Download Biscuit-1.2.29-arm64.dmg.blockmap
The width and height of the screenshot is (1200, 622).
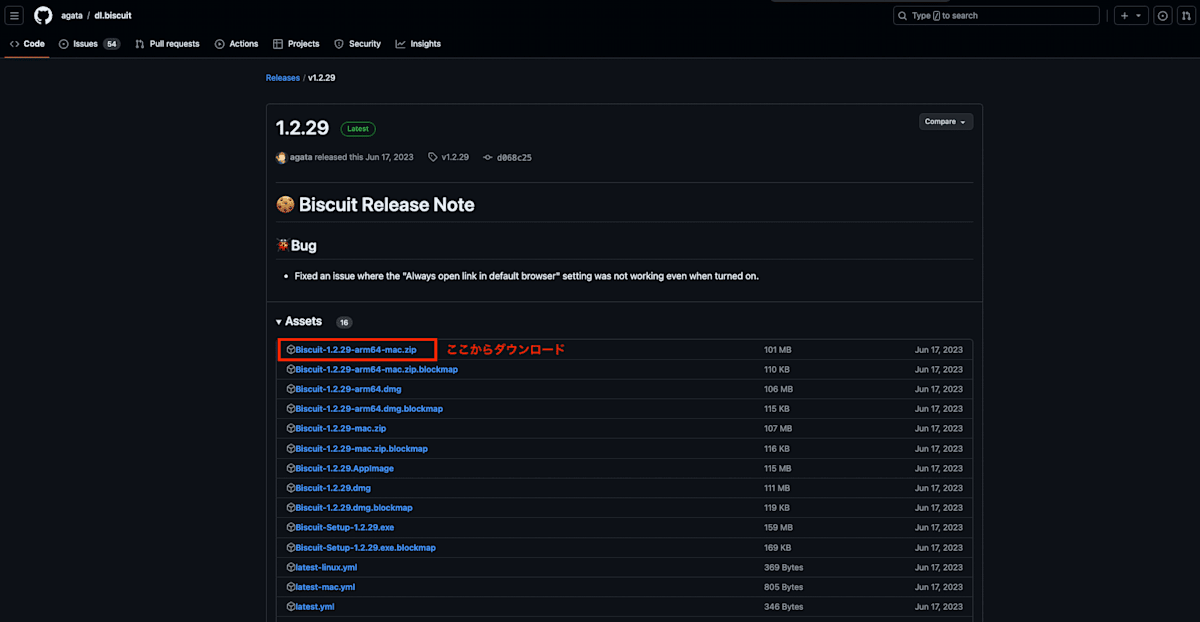(369, 409)
